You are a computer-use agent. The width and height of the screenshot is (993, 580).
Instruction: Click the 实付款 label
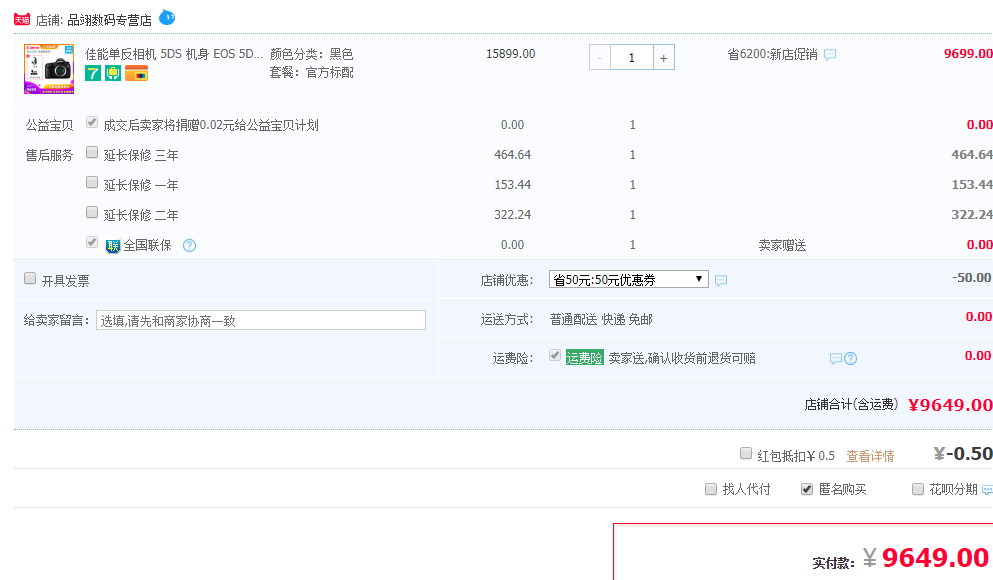[833, 563]
